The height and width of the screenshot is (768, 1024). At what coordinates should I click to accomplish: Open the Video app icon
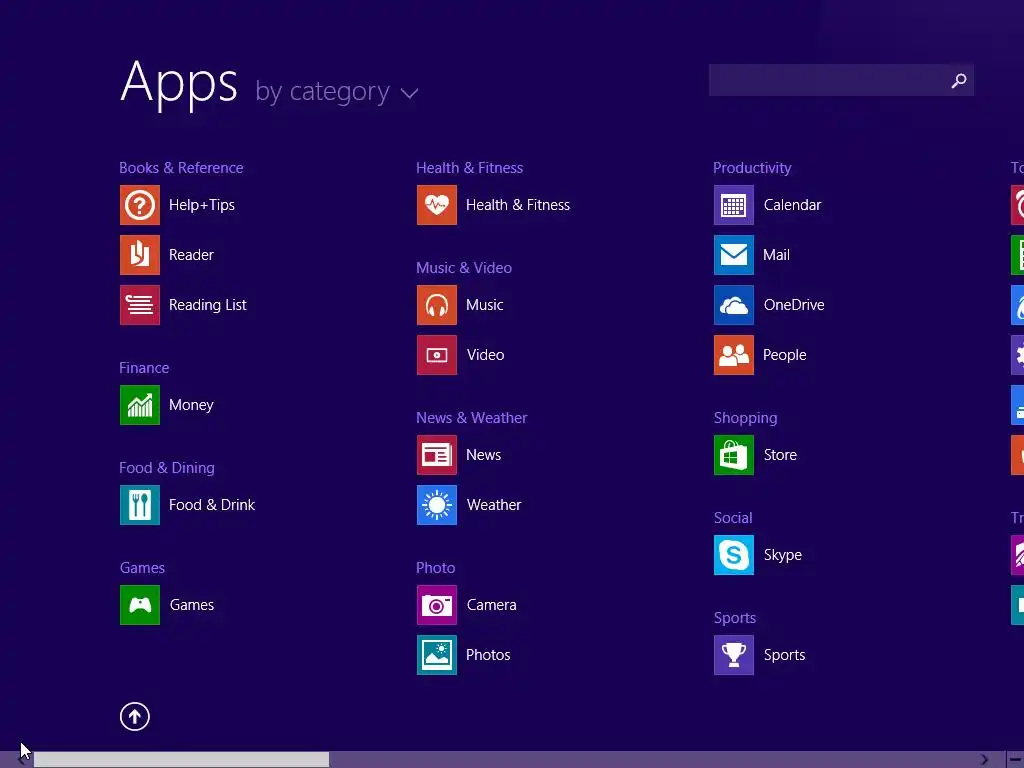tap(437, 355)
